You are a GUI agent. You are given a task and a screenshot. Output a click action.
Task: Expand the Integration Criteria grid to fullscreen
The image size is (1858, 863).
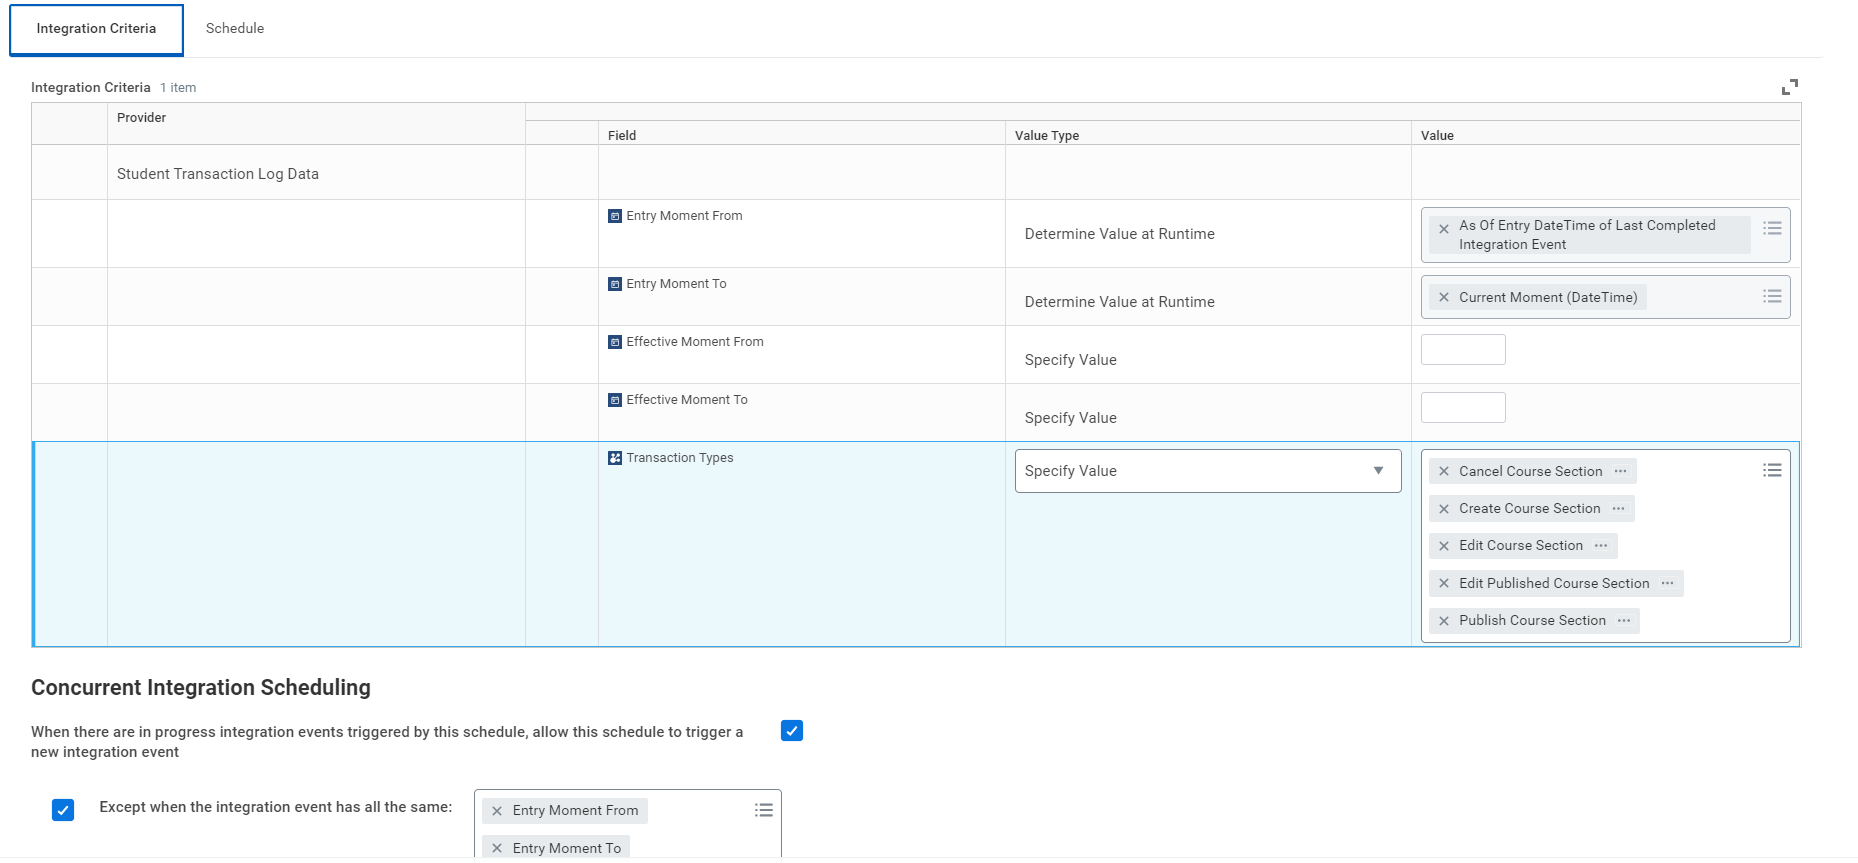(1789, 88)
